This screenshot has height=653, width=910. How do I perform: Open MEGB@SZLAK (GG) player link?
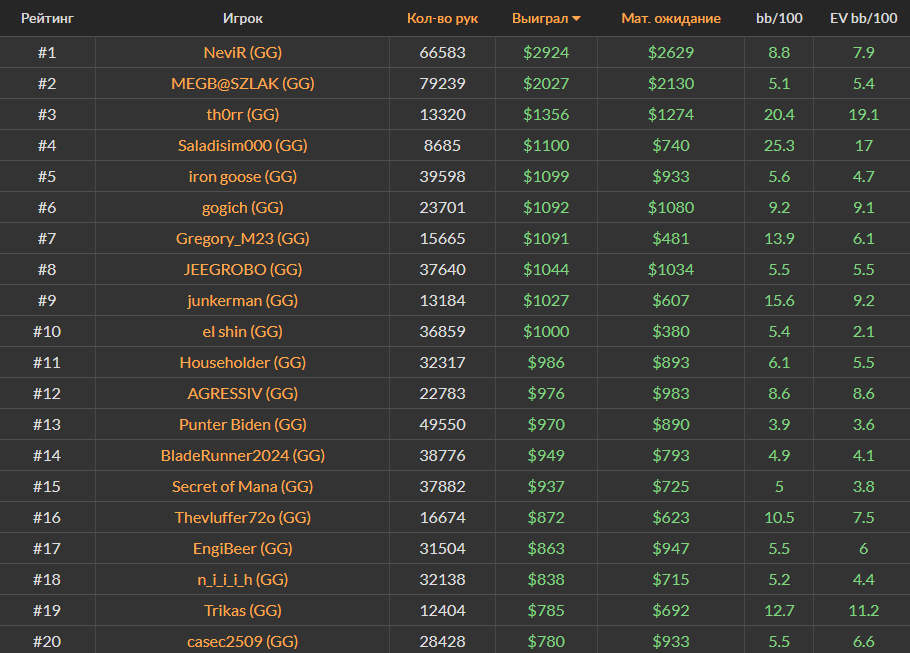242,83
